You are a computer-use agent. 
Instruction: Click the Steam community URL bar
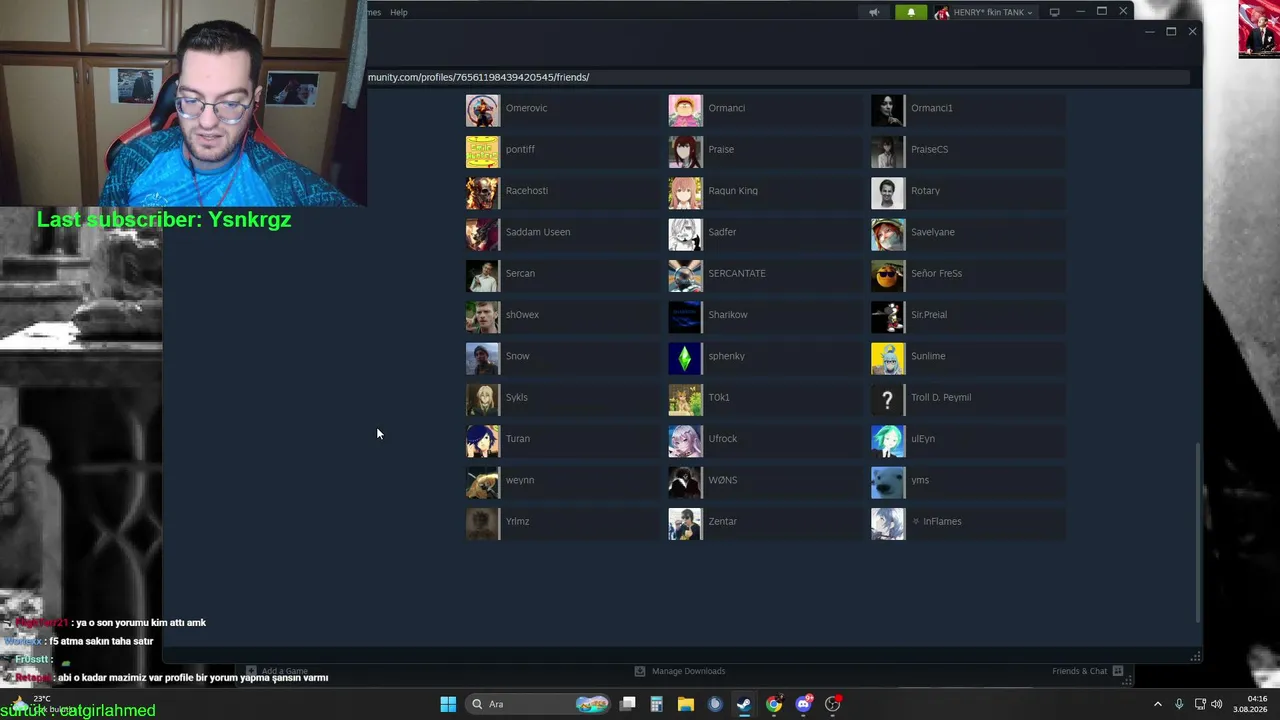[x=780, y=77]
